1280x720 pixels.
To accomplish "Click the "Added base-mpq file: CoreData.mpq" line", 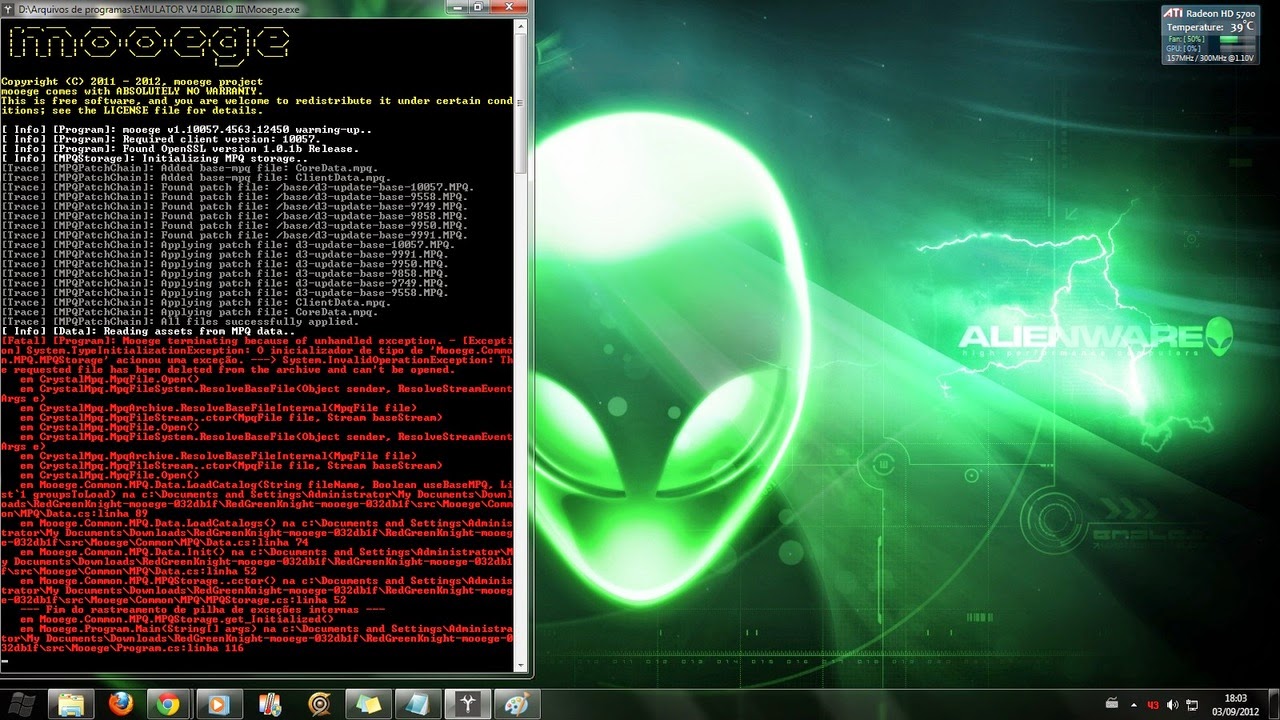I will coord(190,168).
